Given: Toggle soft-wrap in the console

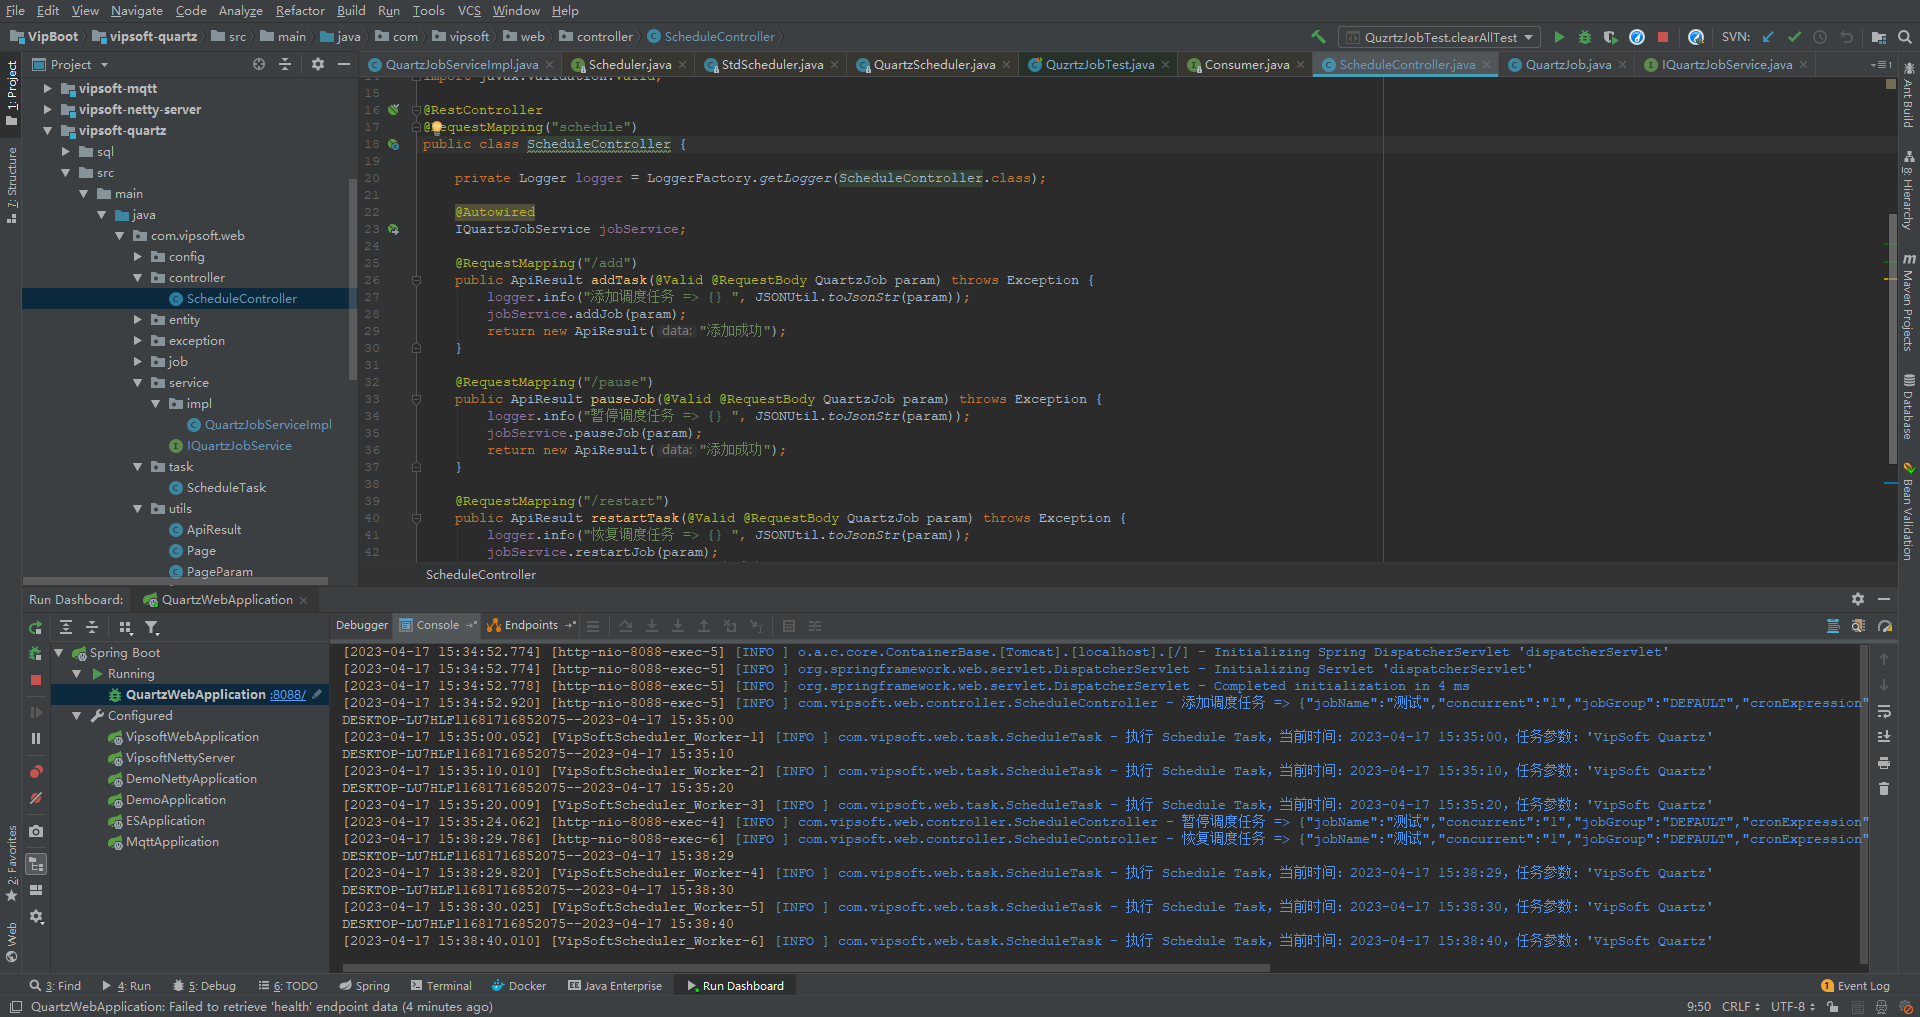Looking at the screenshot, I should pyautogui.click(x=1884, y=711).
